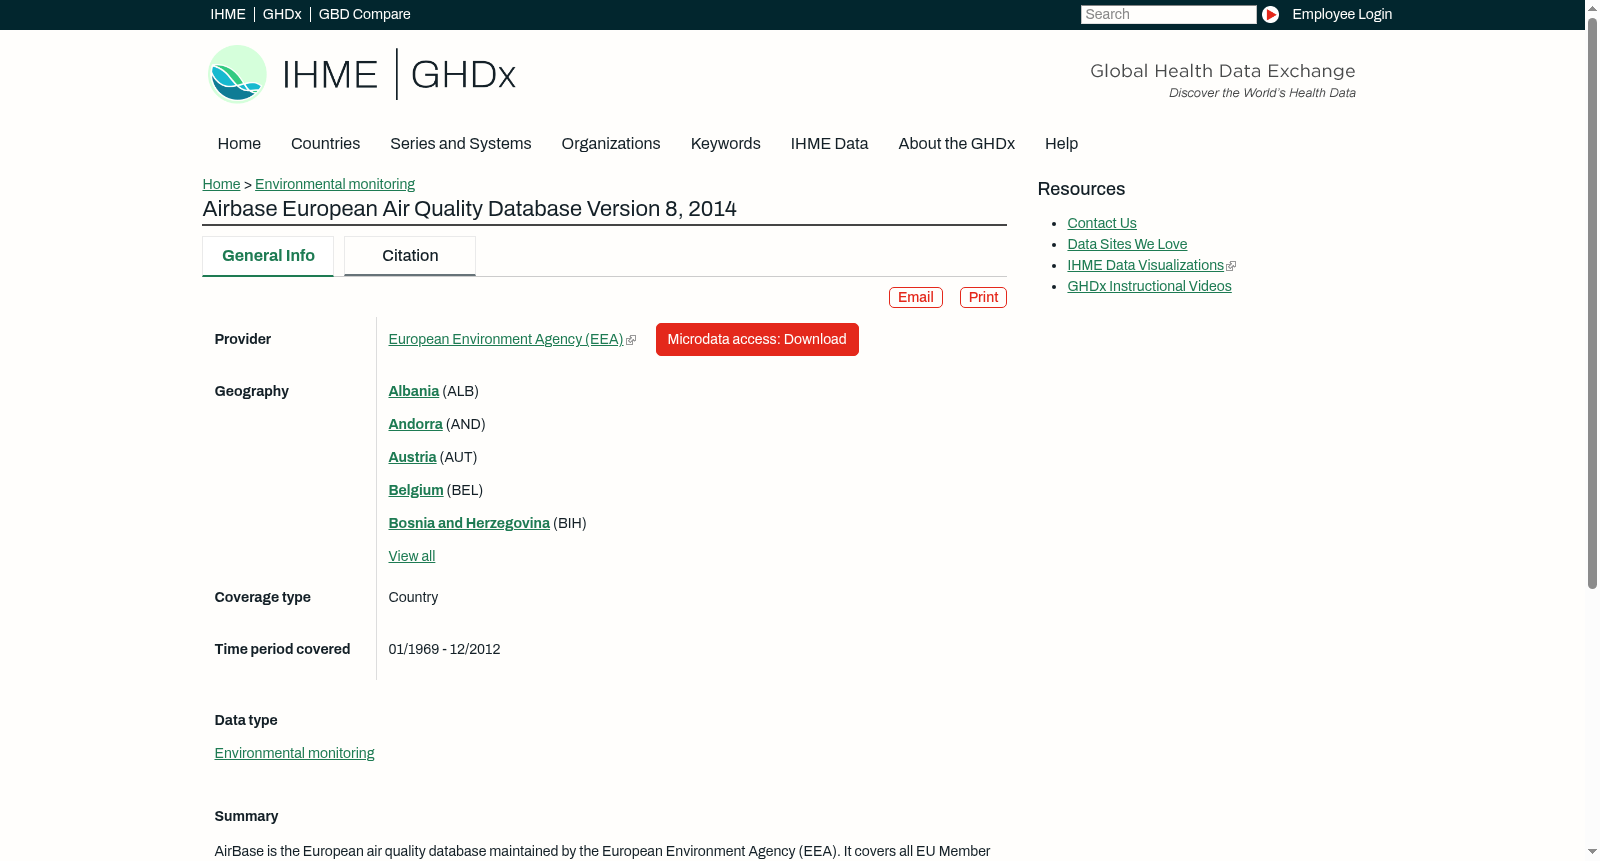Click the 'Time period covered' label
1600x861 pixels.
coord(282,649)
